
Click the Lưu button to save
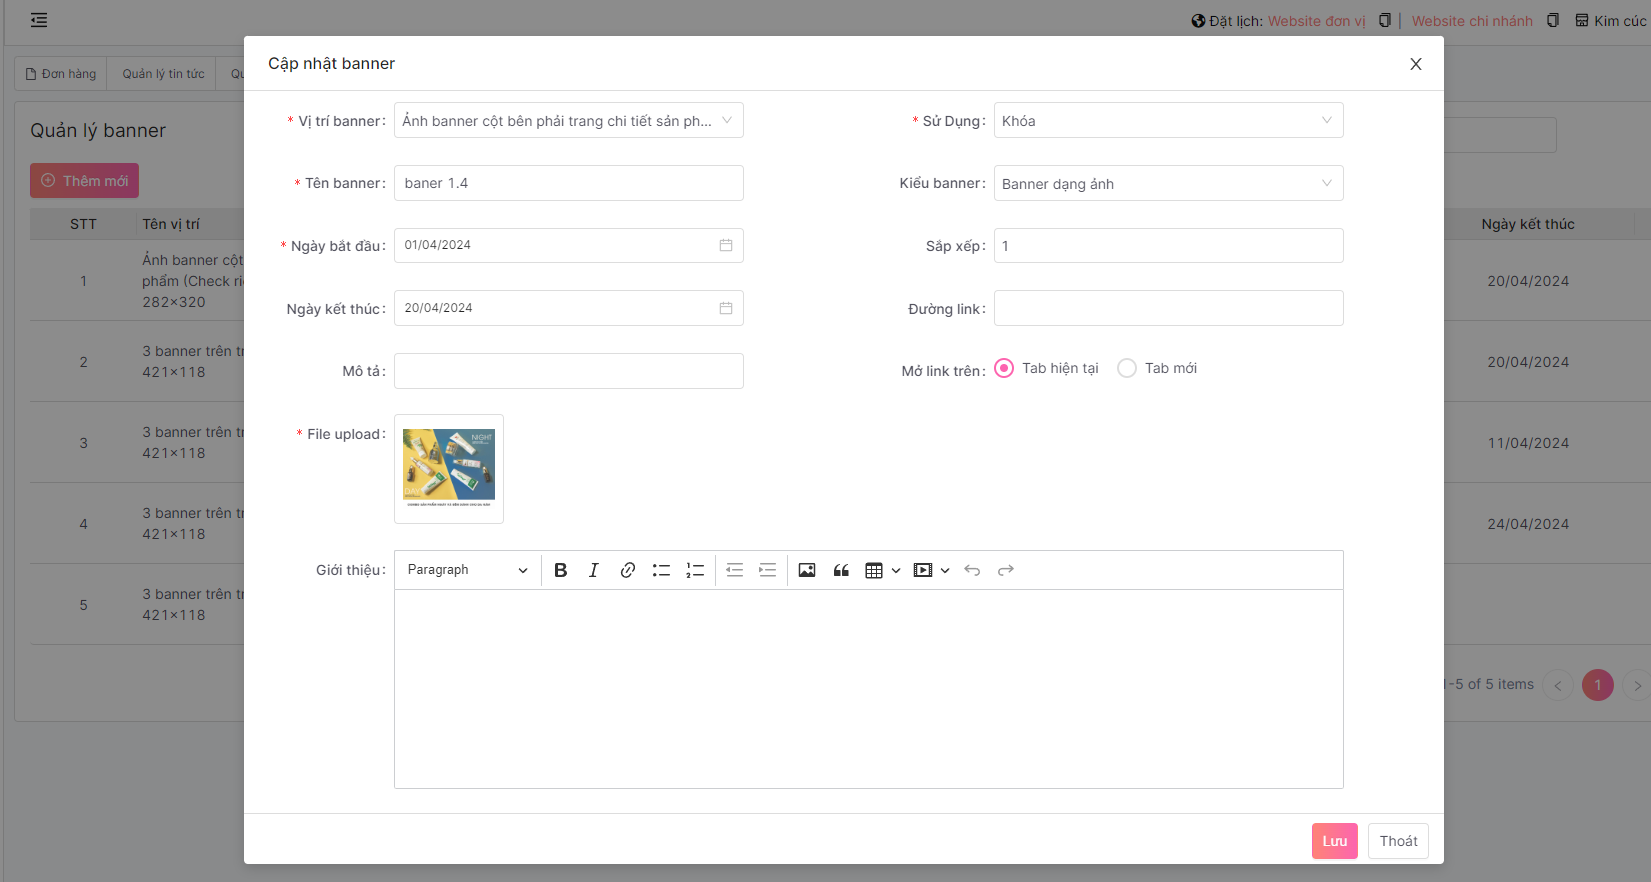click(x=1334, y=841)
